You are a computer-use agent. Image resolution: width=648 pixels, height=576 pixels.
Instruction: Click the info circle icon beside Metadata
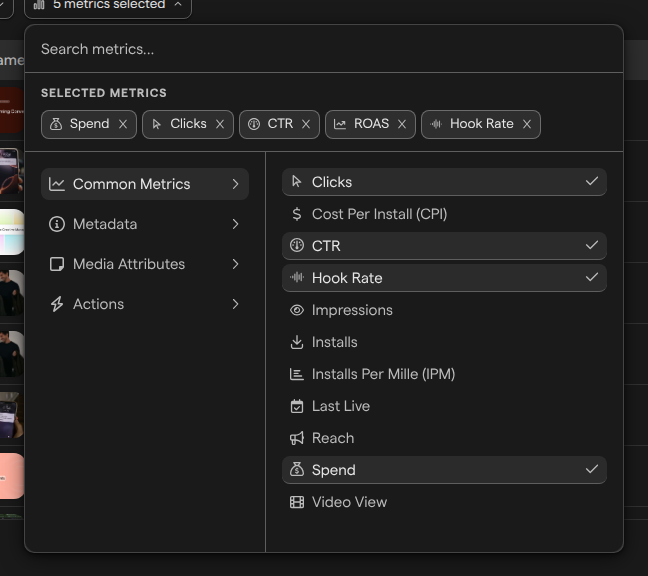[x=57, y=224]
